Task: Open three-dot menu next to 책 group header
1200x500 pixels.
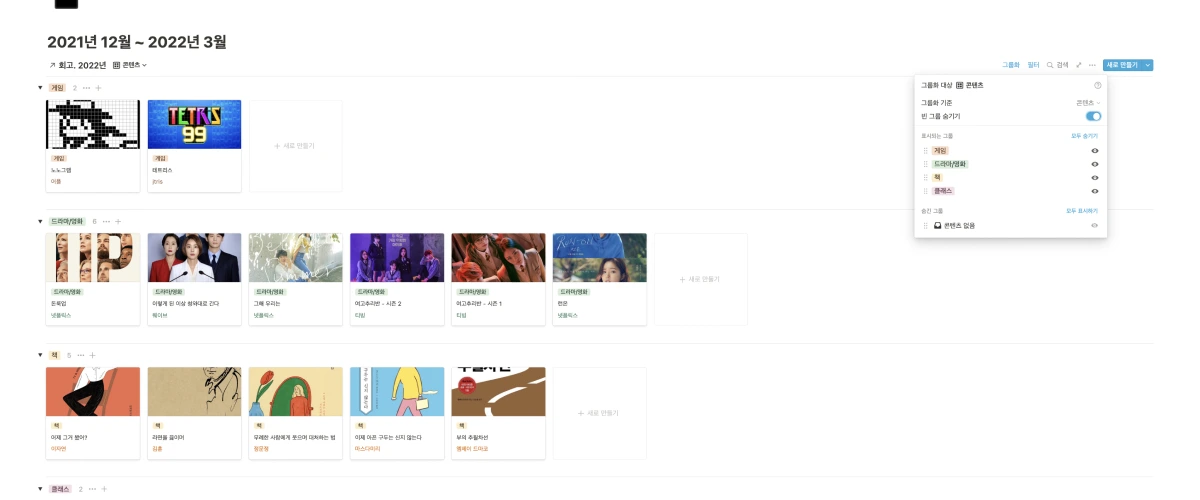Action: (80, 355)
